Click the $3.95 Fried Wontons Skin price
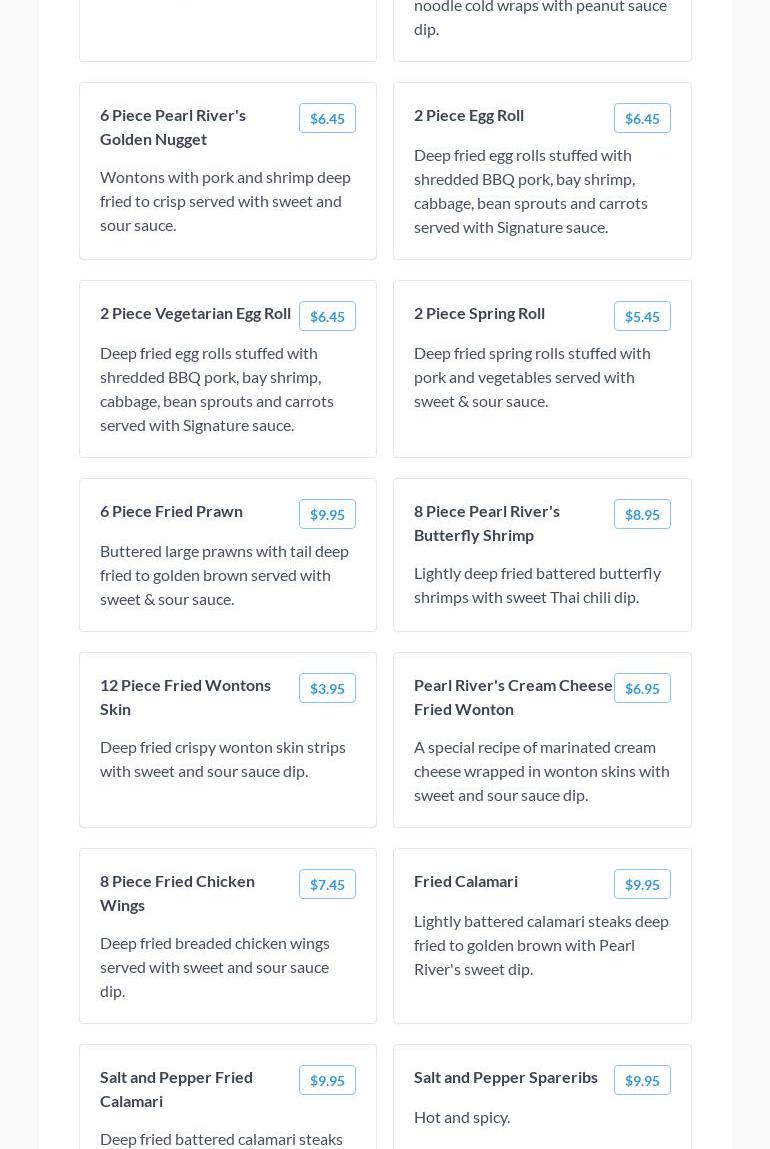 tap(327, 688)
